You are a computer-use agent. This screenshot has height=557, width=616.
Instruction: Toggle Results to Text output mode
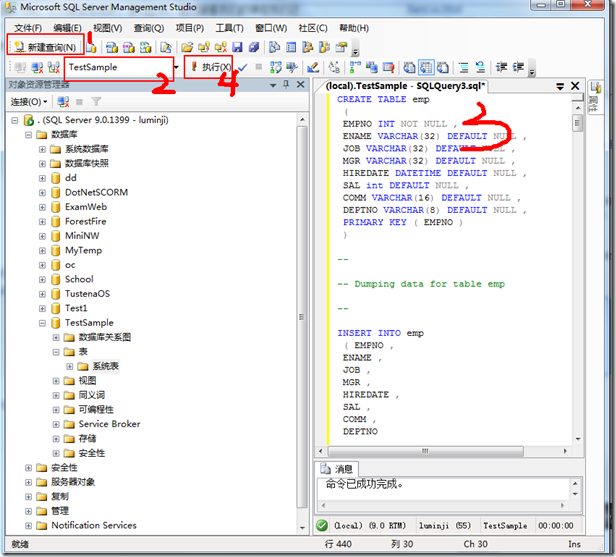[x=409, y=68]
